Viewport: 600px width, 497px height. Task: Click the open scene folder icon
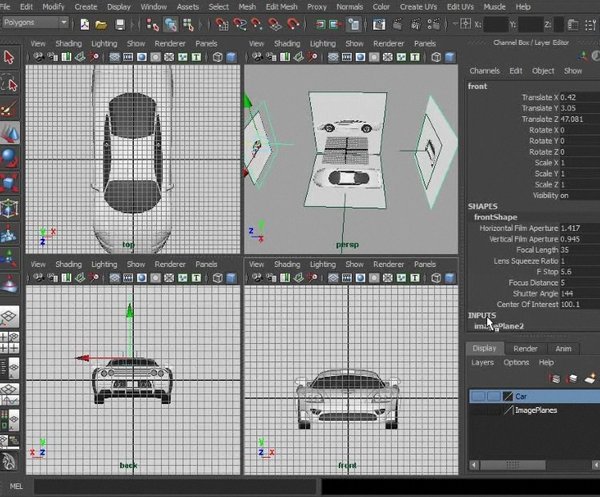pos(101,25)
